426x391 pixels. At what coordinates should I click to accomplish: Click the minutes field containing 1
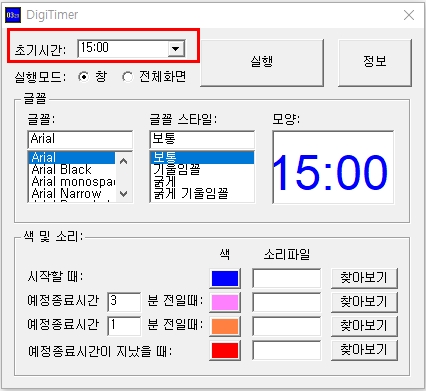tap(124, 326)
